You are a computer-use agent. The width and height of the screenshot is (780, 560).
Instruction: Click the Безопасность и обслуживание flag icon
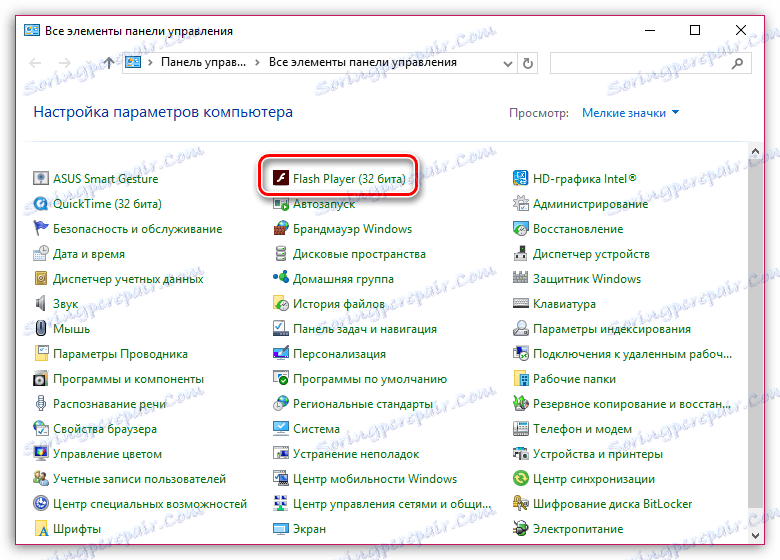[x=41, y=228]
